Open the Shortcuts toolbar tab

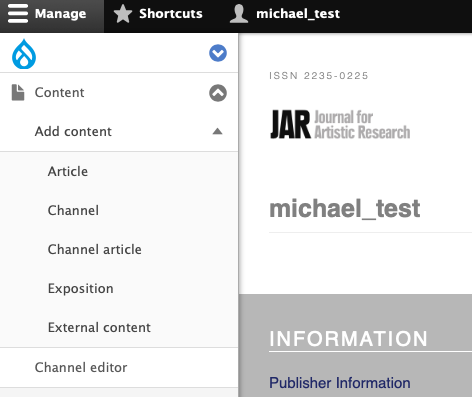tap(158, 14)
